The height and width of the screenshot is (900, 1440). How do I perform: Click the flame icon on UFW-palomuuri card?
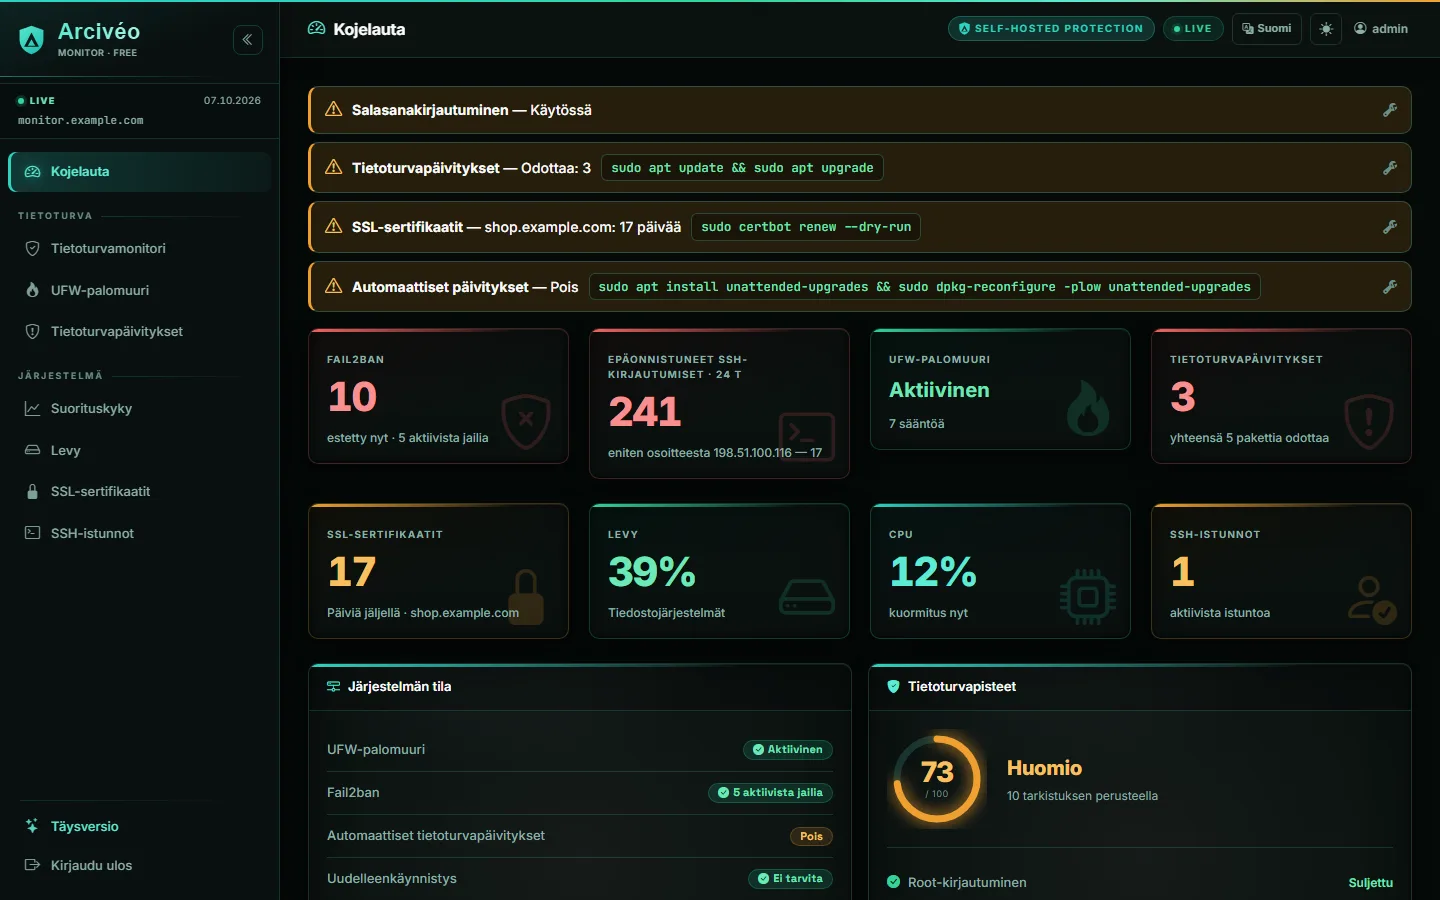(x=1088, y=407)
